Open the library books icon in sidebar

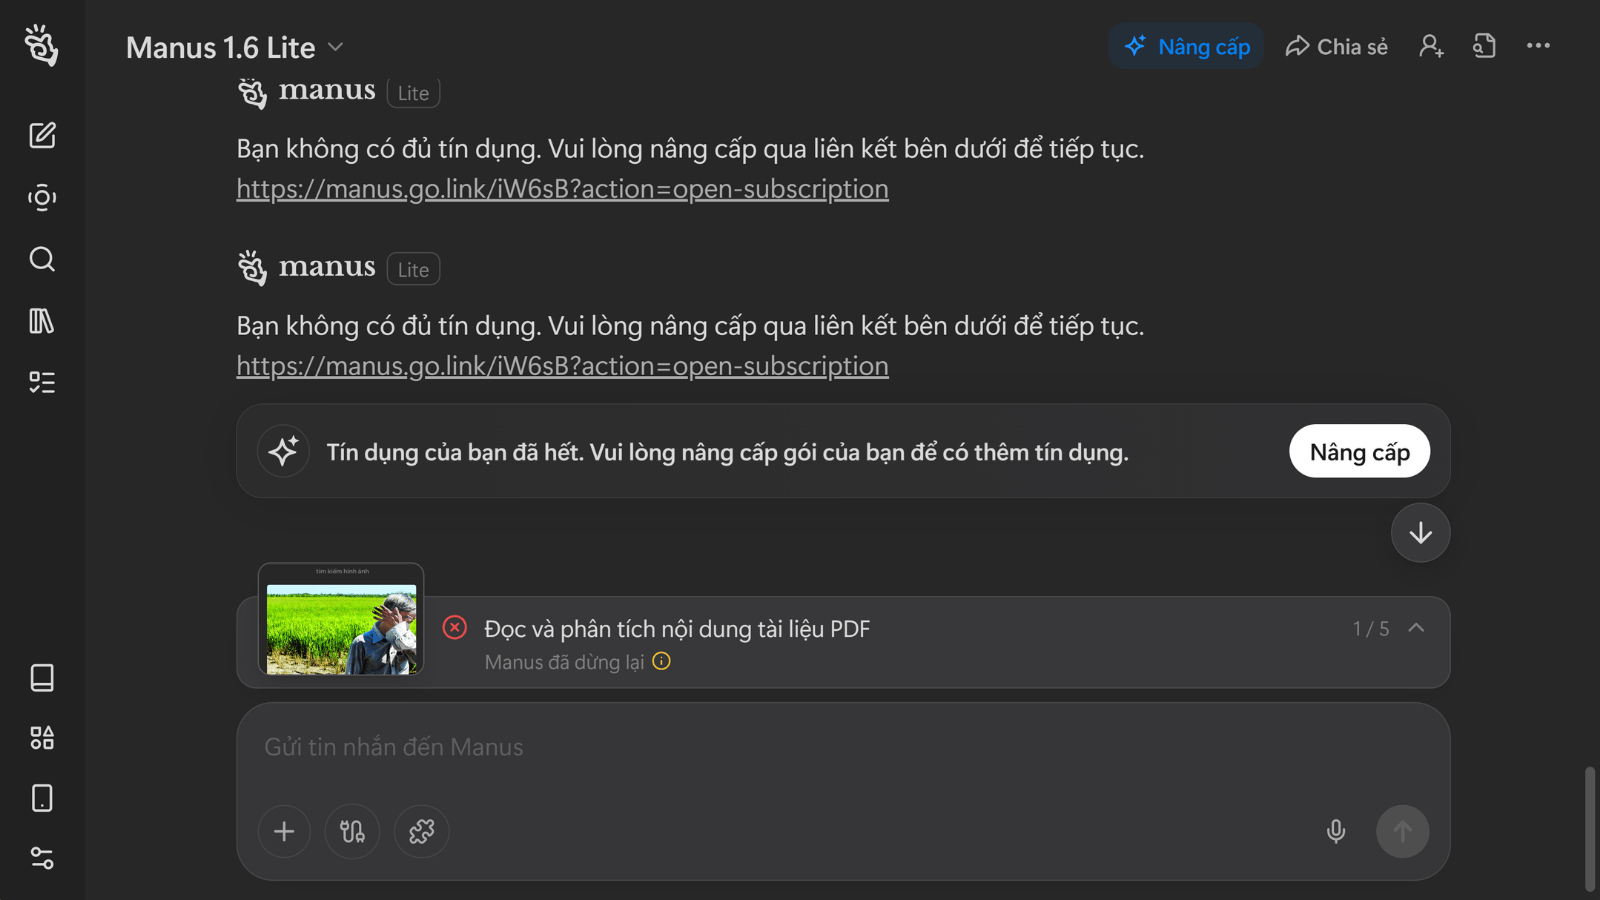pyautogui.click(x=42, y=321)
